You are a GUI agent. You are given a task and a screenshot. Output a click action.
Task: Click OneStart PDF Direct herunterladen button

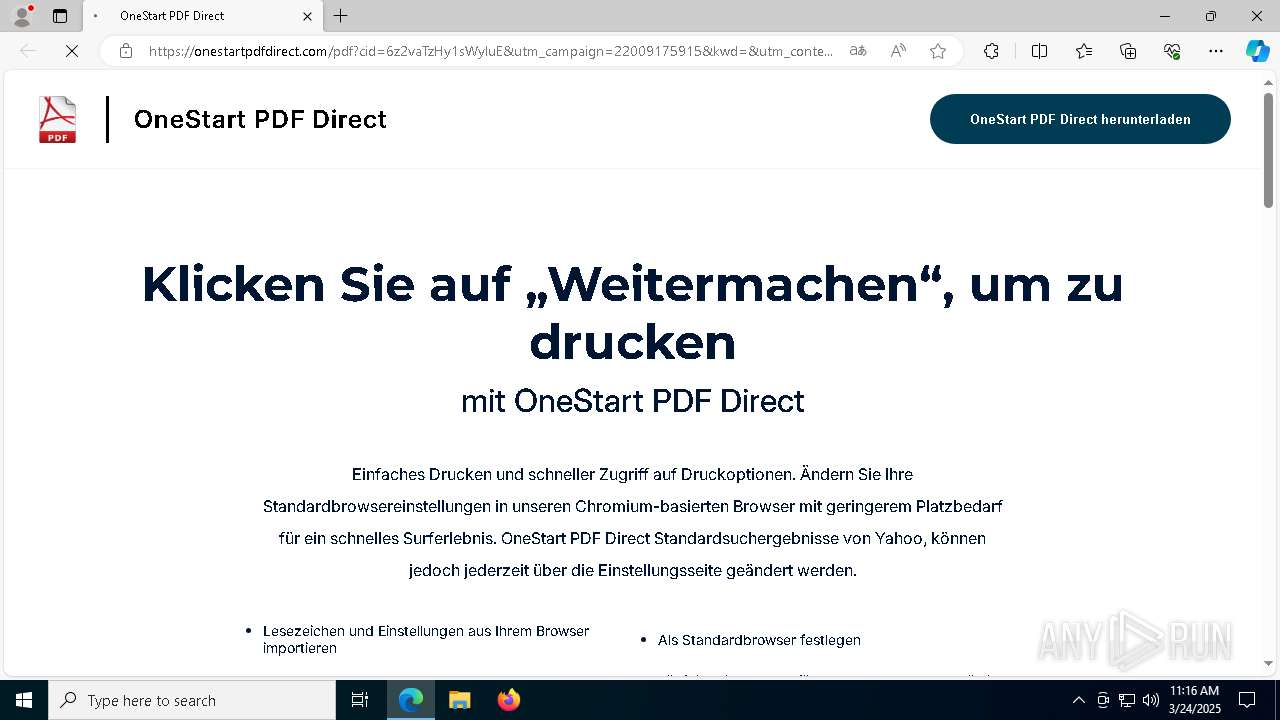1080,119
